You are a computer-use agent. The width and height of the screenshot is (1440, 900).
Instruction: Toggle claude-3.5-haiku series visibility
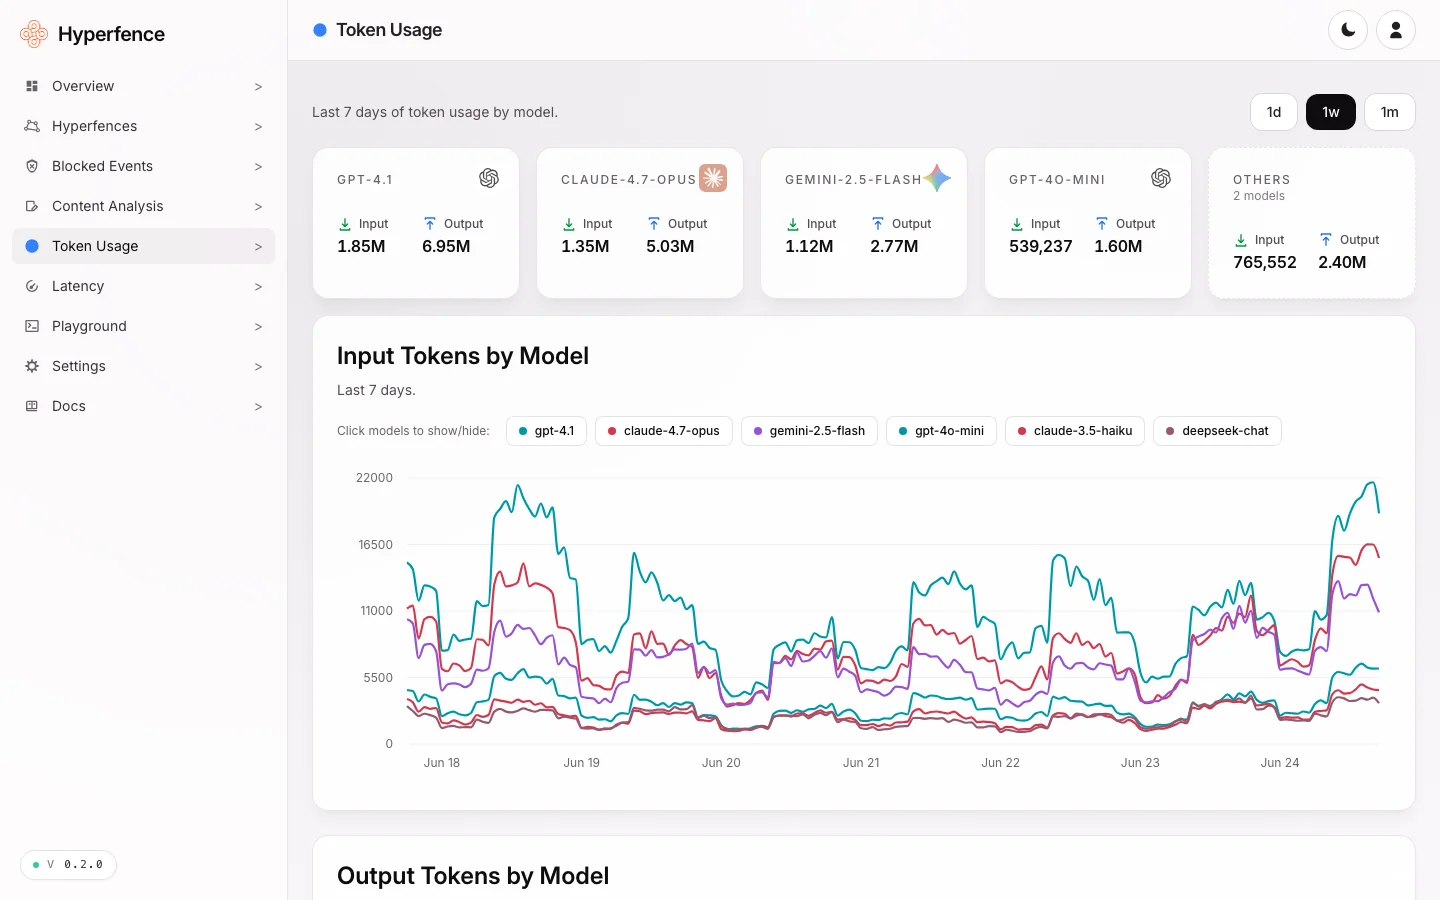click(1075, 431)
